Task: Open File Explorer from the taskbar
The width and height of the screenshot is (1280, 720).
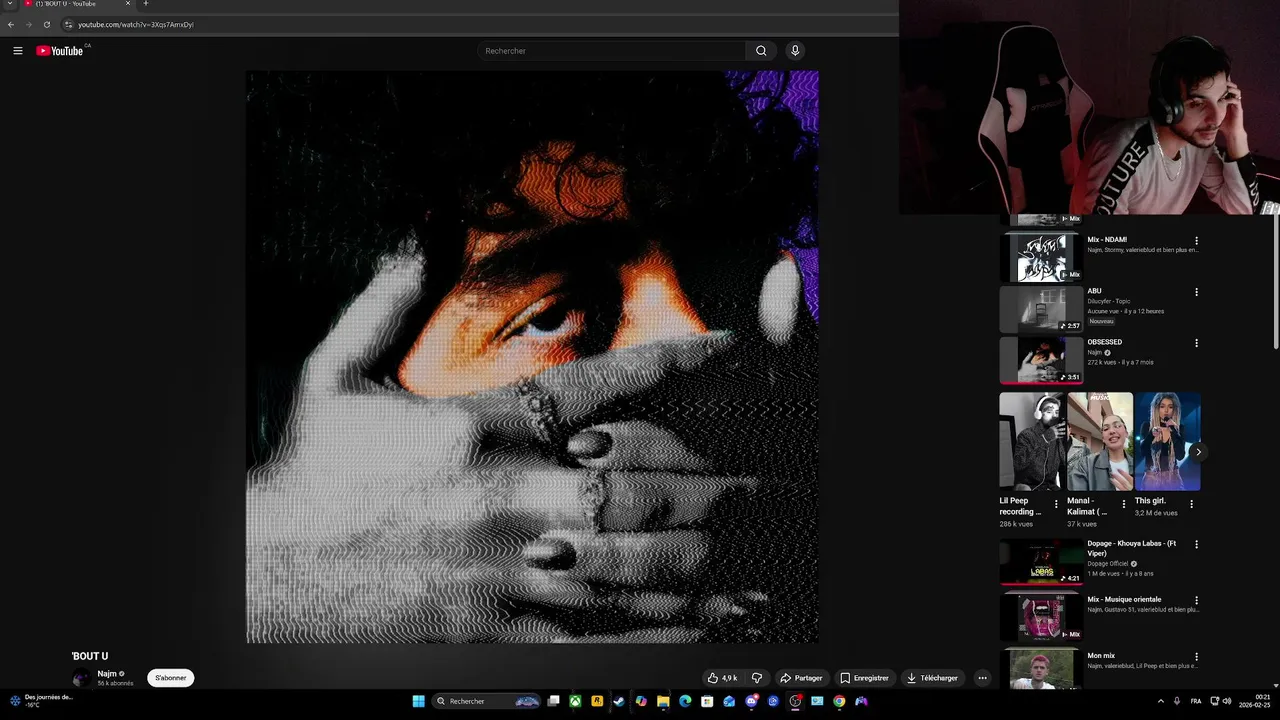Action: click(x=663, y=701)
